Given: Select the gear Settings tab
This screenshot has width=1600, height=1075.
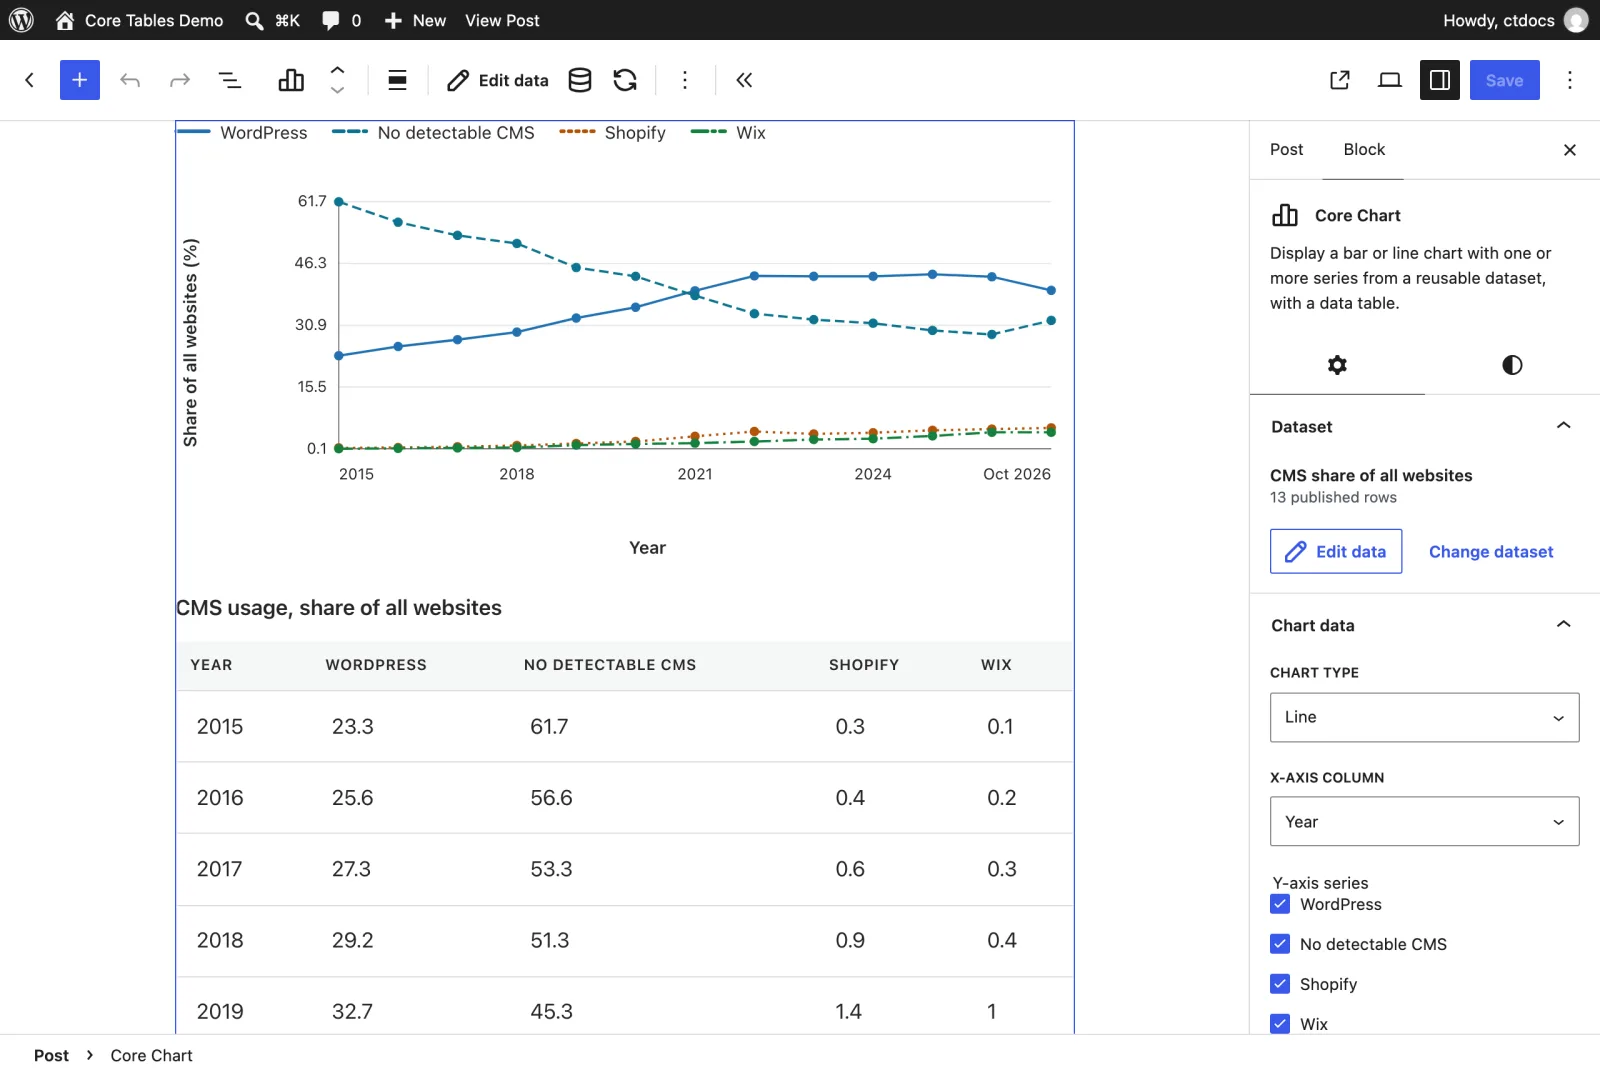Looking at the screenshot, I should click(1337, 365).
